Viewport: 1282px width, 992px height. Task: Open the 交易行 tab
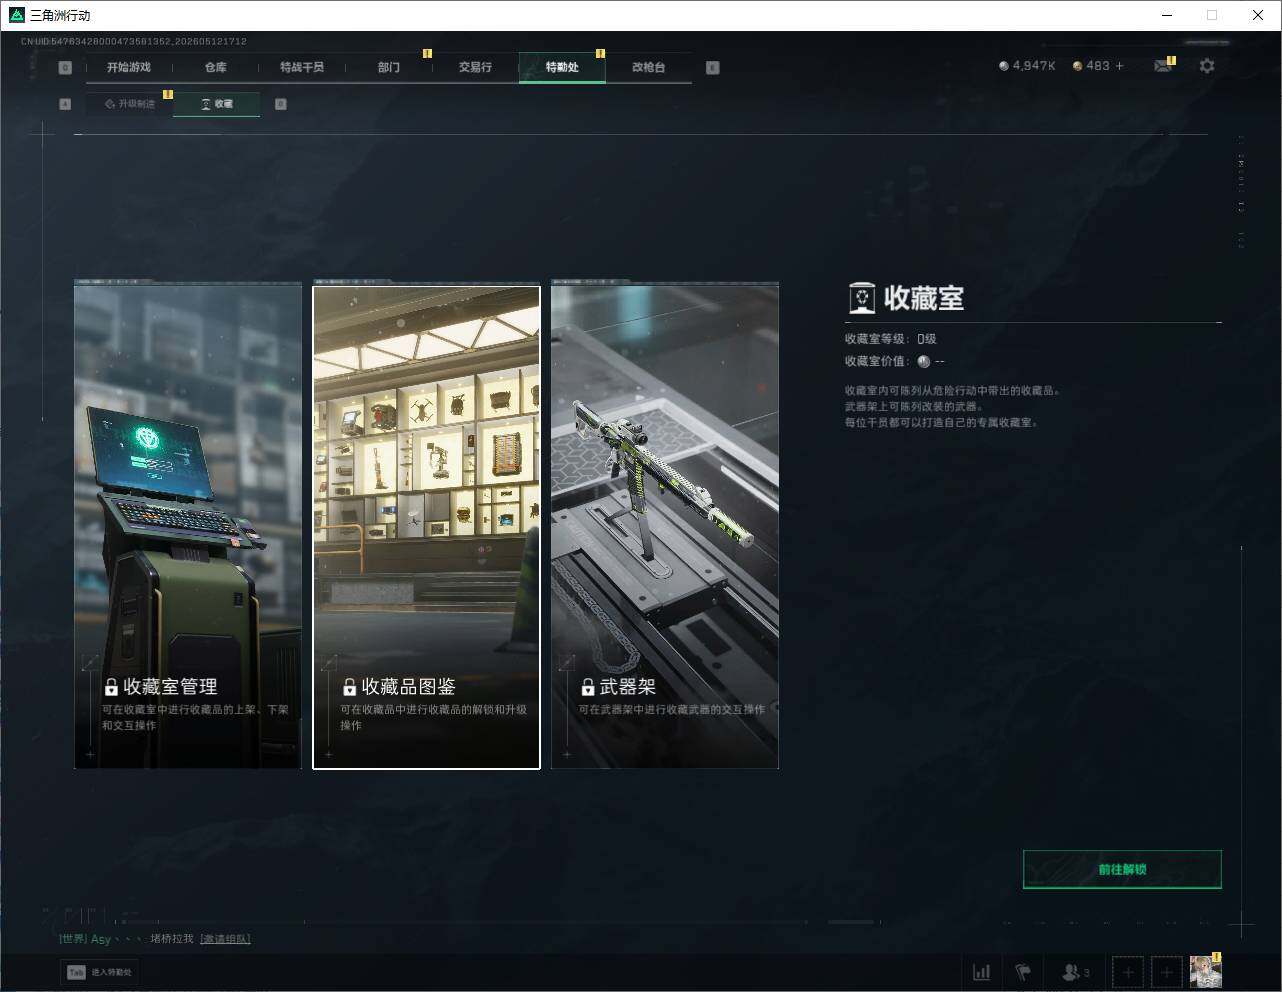pyautogui.click(x=475, y=67)
